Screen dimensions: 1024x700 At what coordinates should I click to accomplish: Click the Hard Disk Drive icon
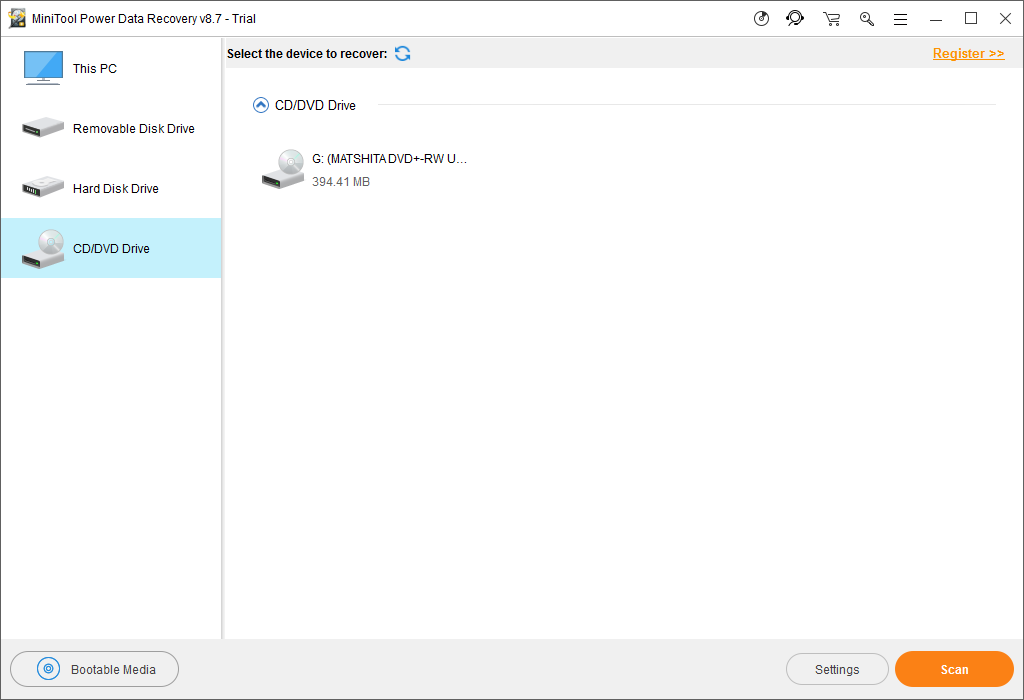43,187
